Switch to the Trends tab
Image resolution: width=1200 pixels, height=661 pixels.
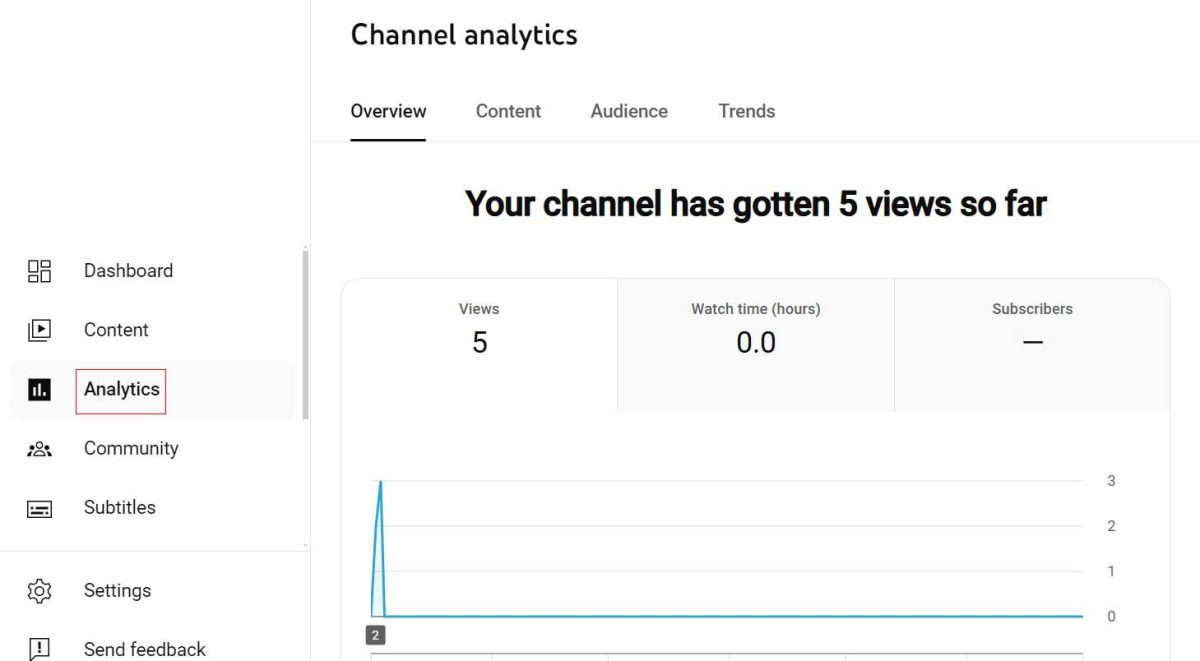(747, 111)
